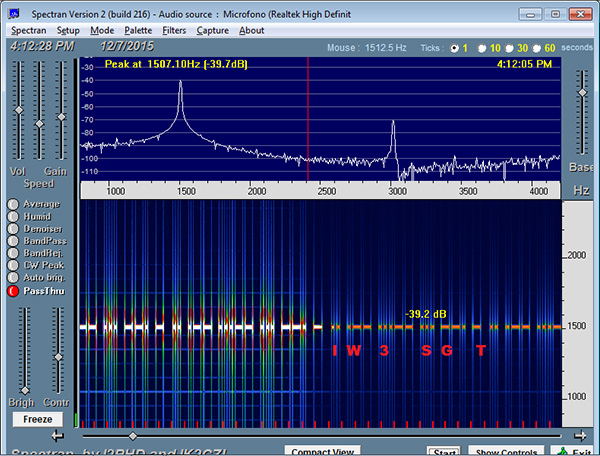Click the Show Controls button

506,451
